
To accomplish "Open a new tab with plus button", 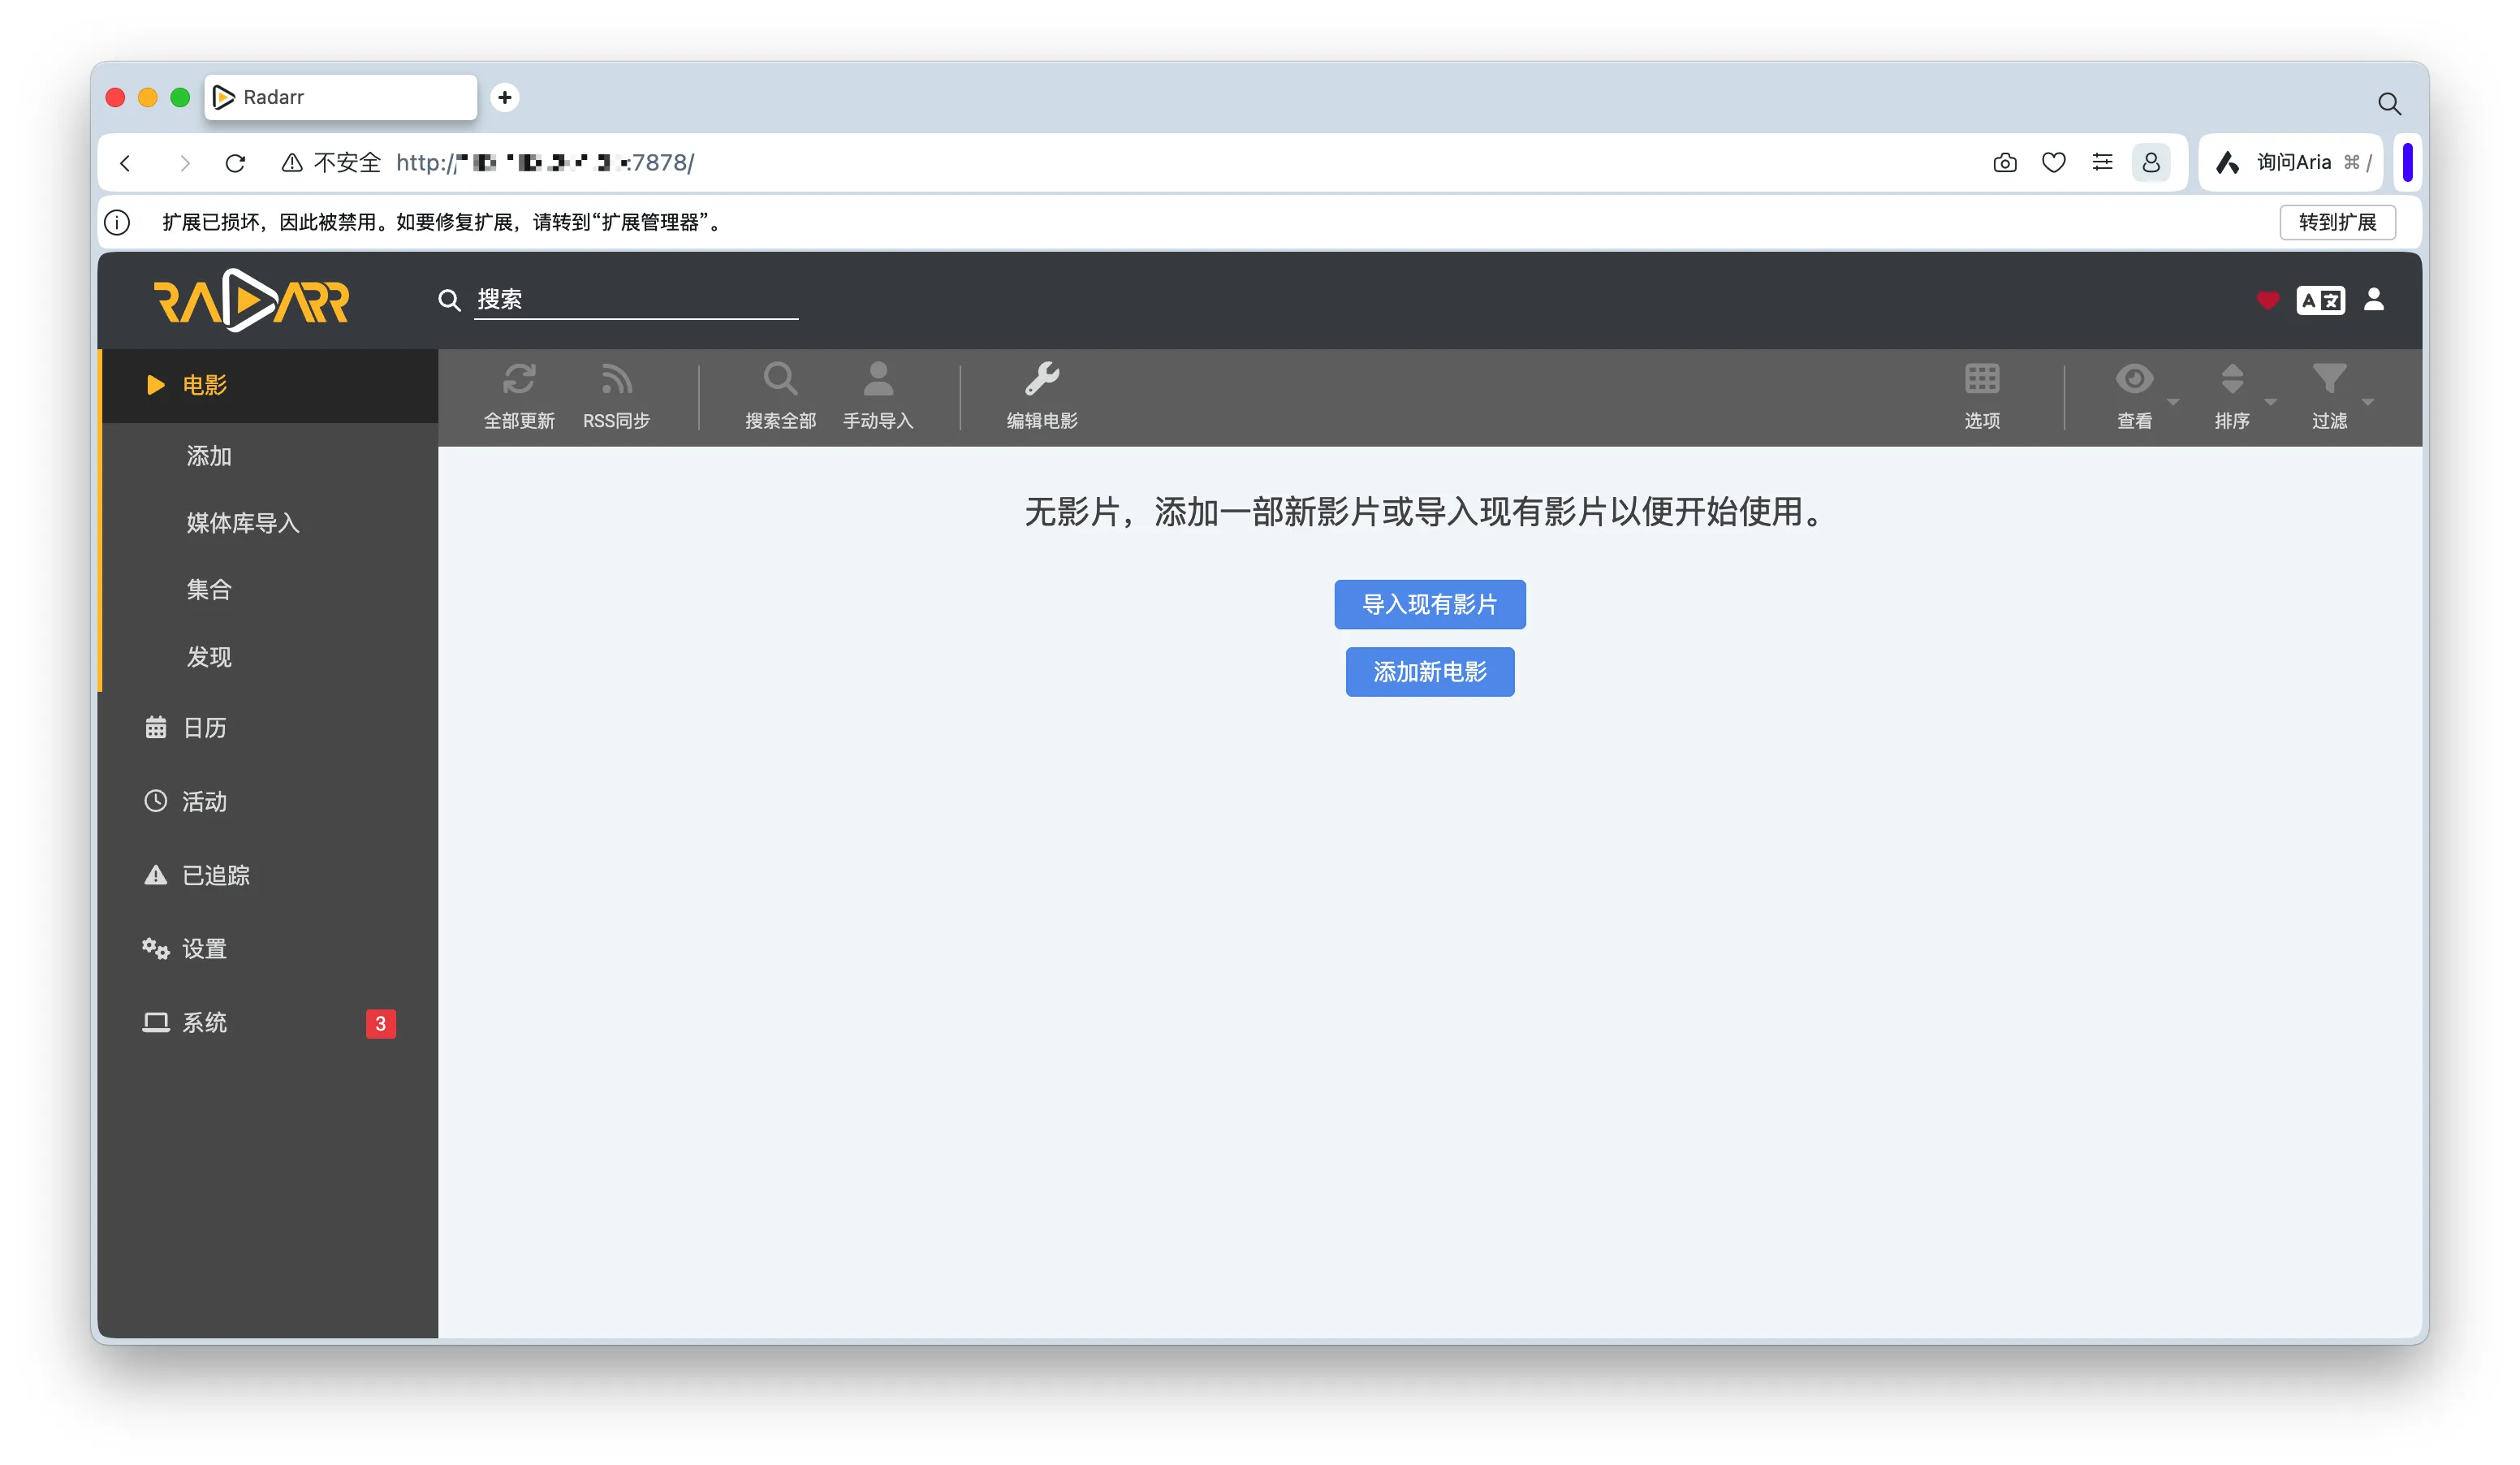I will pyautogui.click(x=505, y=97).
